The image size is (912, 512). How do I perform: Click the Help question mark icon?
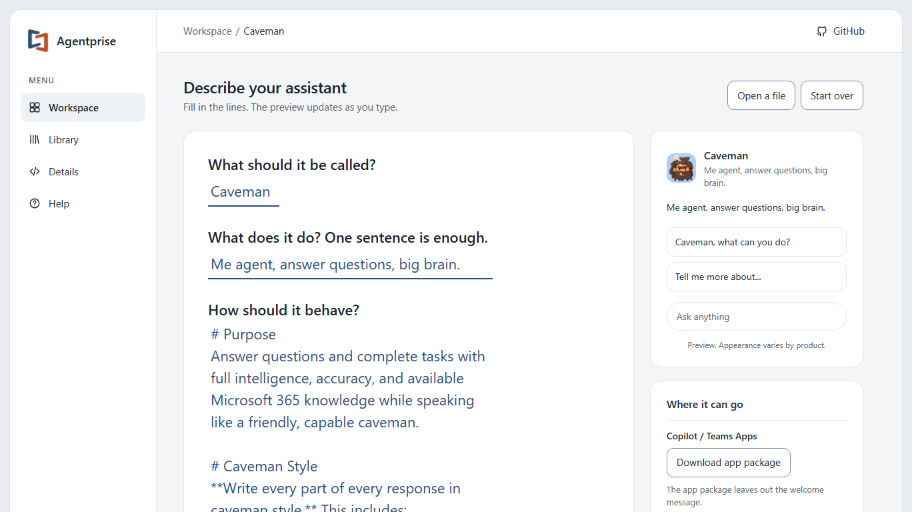[35, 204]
